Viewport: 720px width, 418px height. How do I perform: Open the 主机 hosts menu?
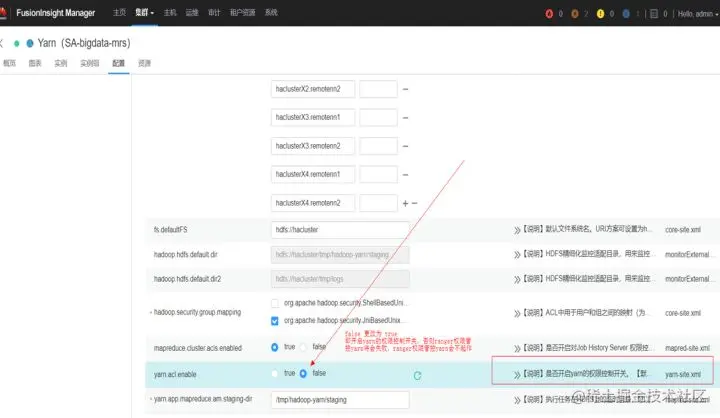170,12
